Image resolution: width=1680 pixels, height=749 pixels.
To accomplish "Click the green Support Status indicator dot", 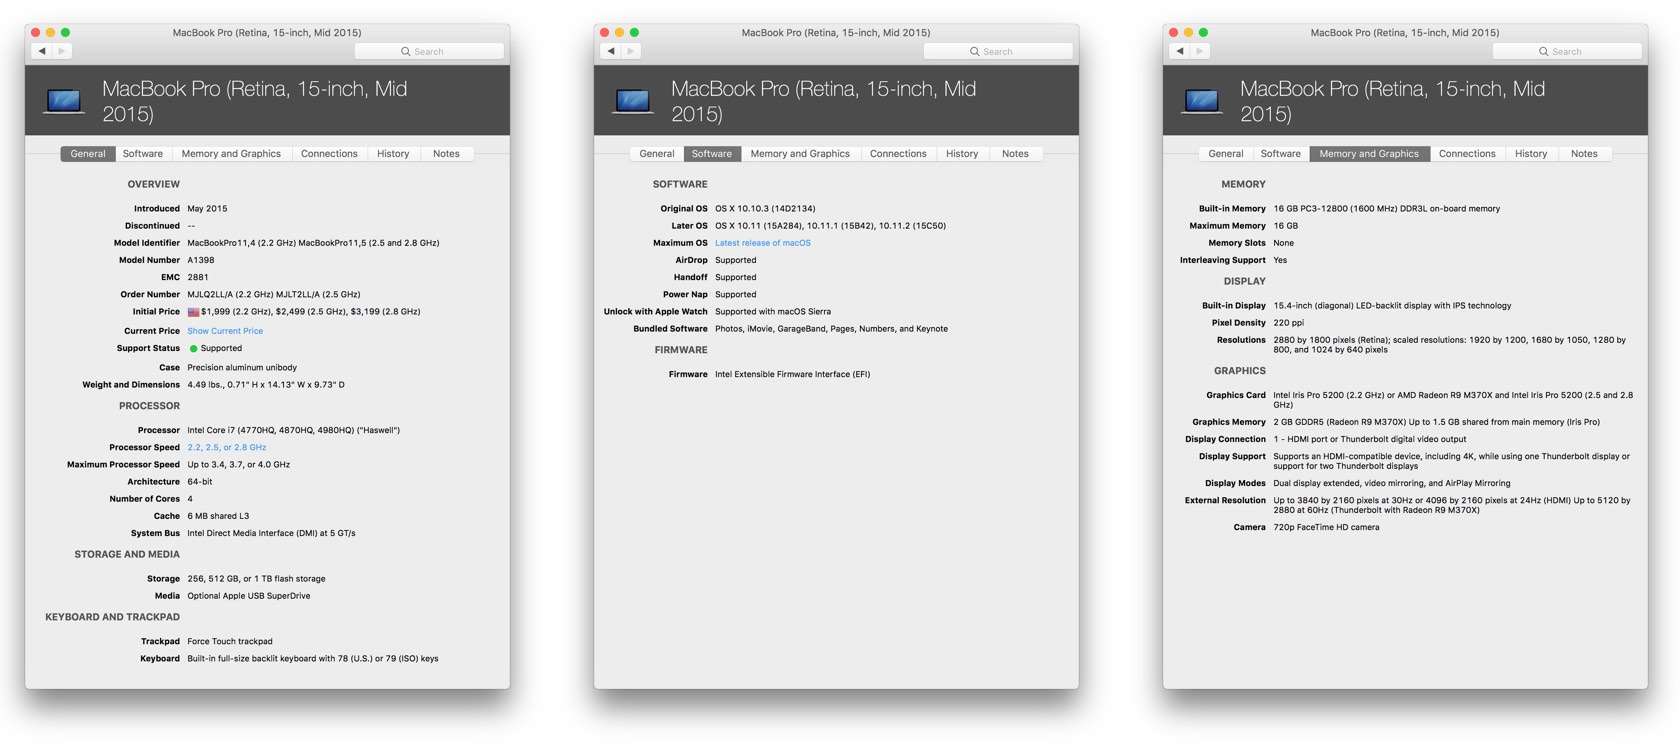I will tap(193, 349).
